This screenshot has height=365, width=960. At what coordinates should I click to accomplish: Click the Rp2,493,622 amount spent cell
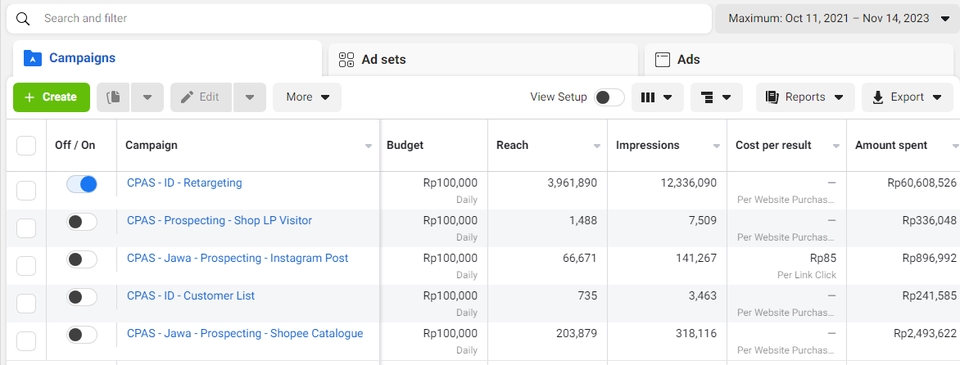925,334
